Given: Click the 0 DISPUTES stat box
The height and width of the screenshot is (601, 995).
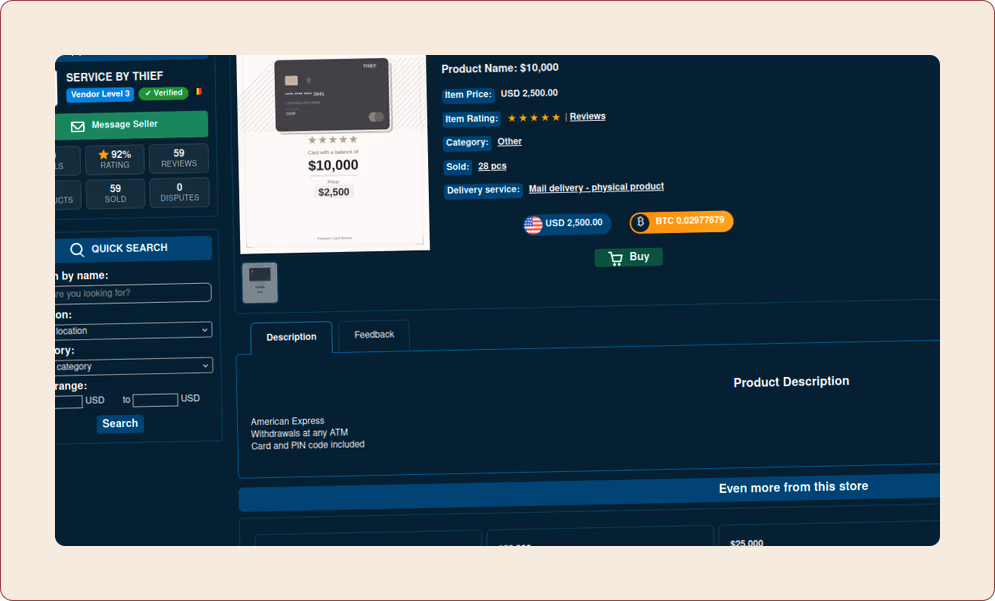Looking at the screenshot, I should (180, 192).
